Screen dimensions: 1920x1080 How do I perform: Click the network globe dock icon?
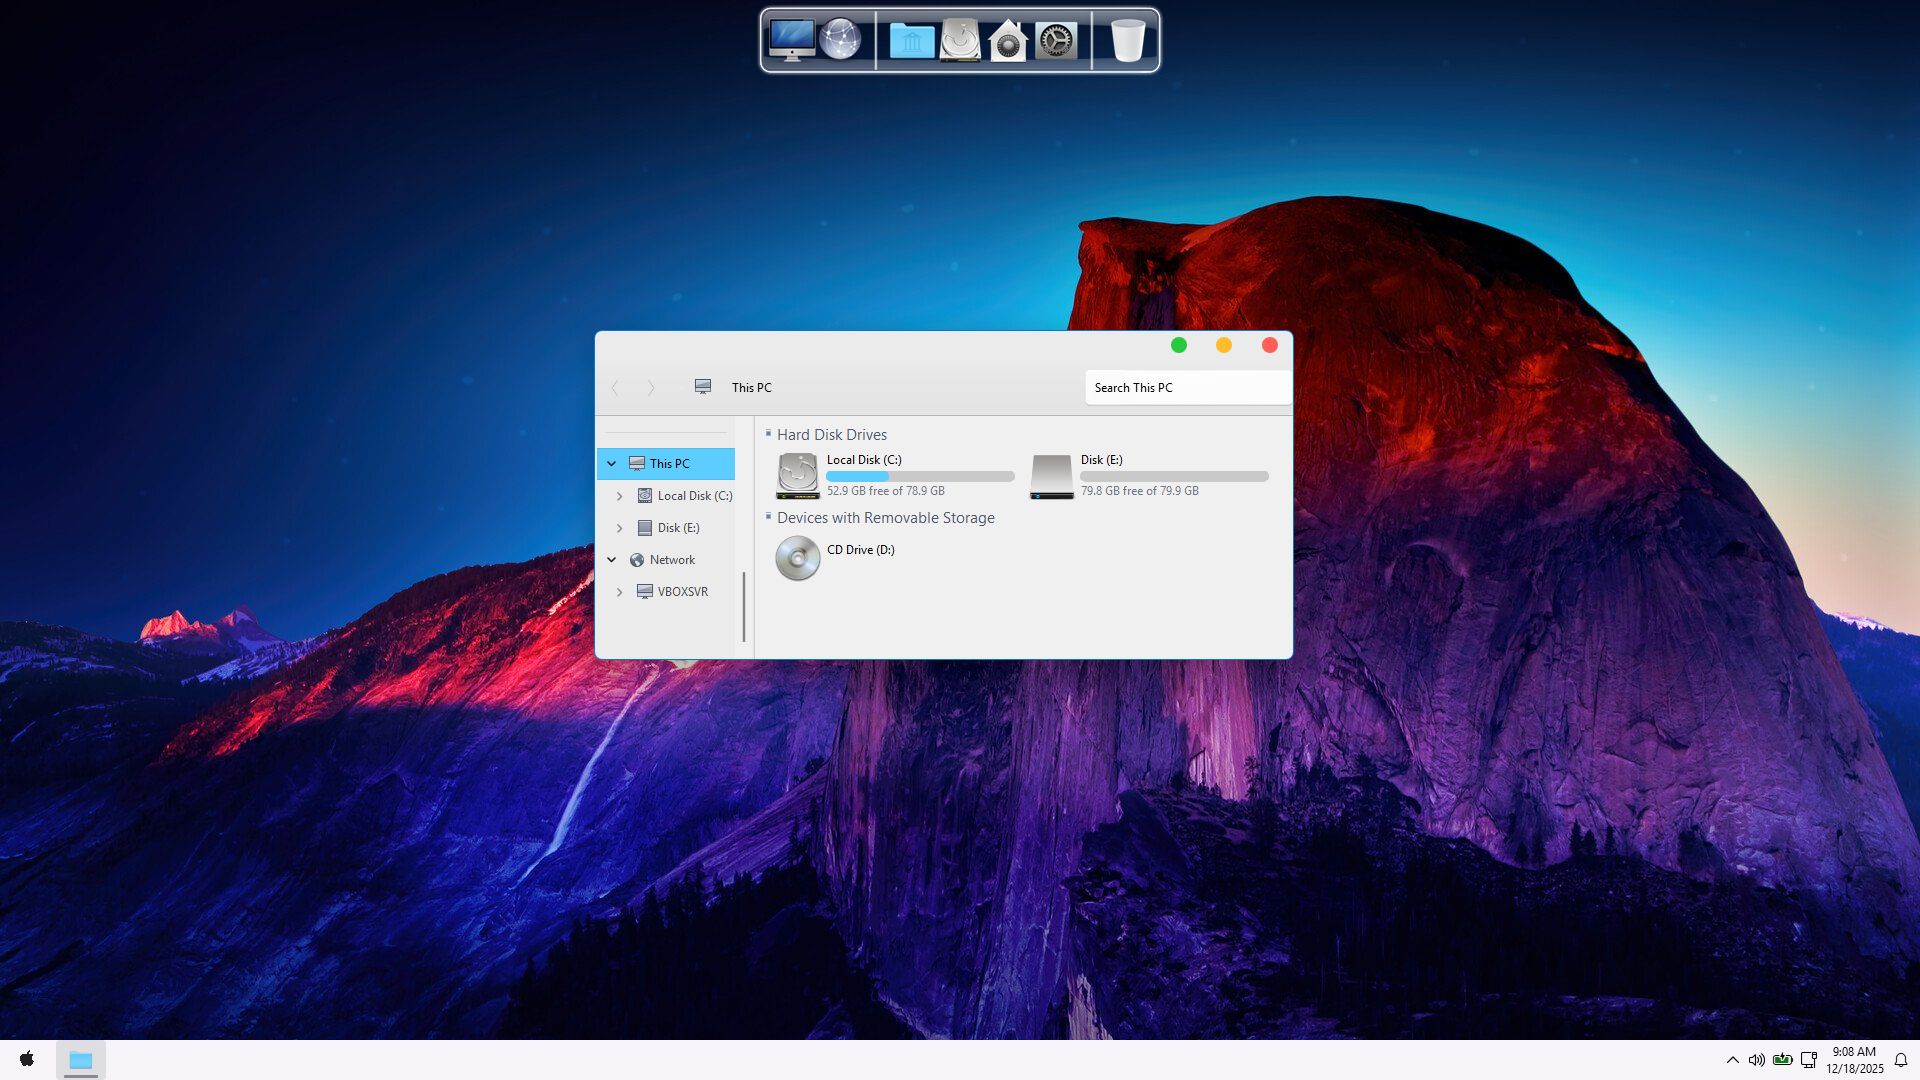click(840, 40)
